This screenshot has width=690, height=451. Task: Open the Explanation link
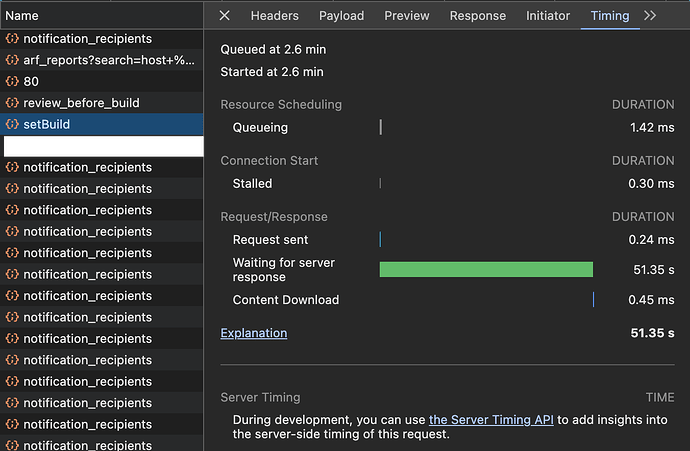(253, 333)
